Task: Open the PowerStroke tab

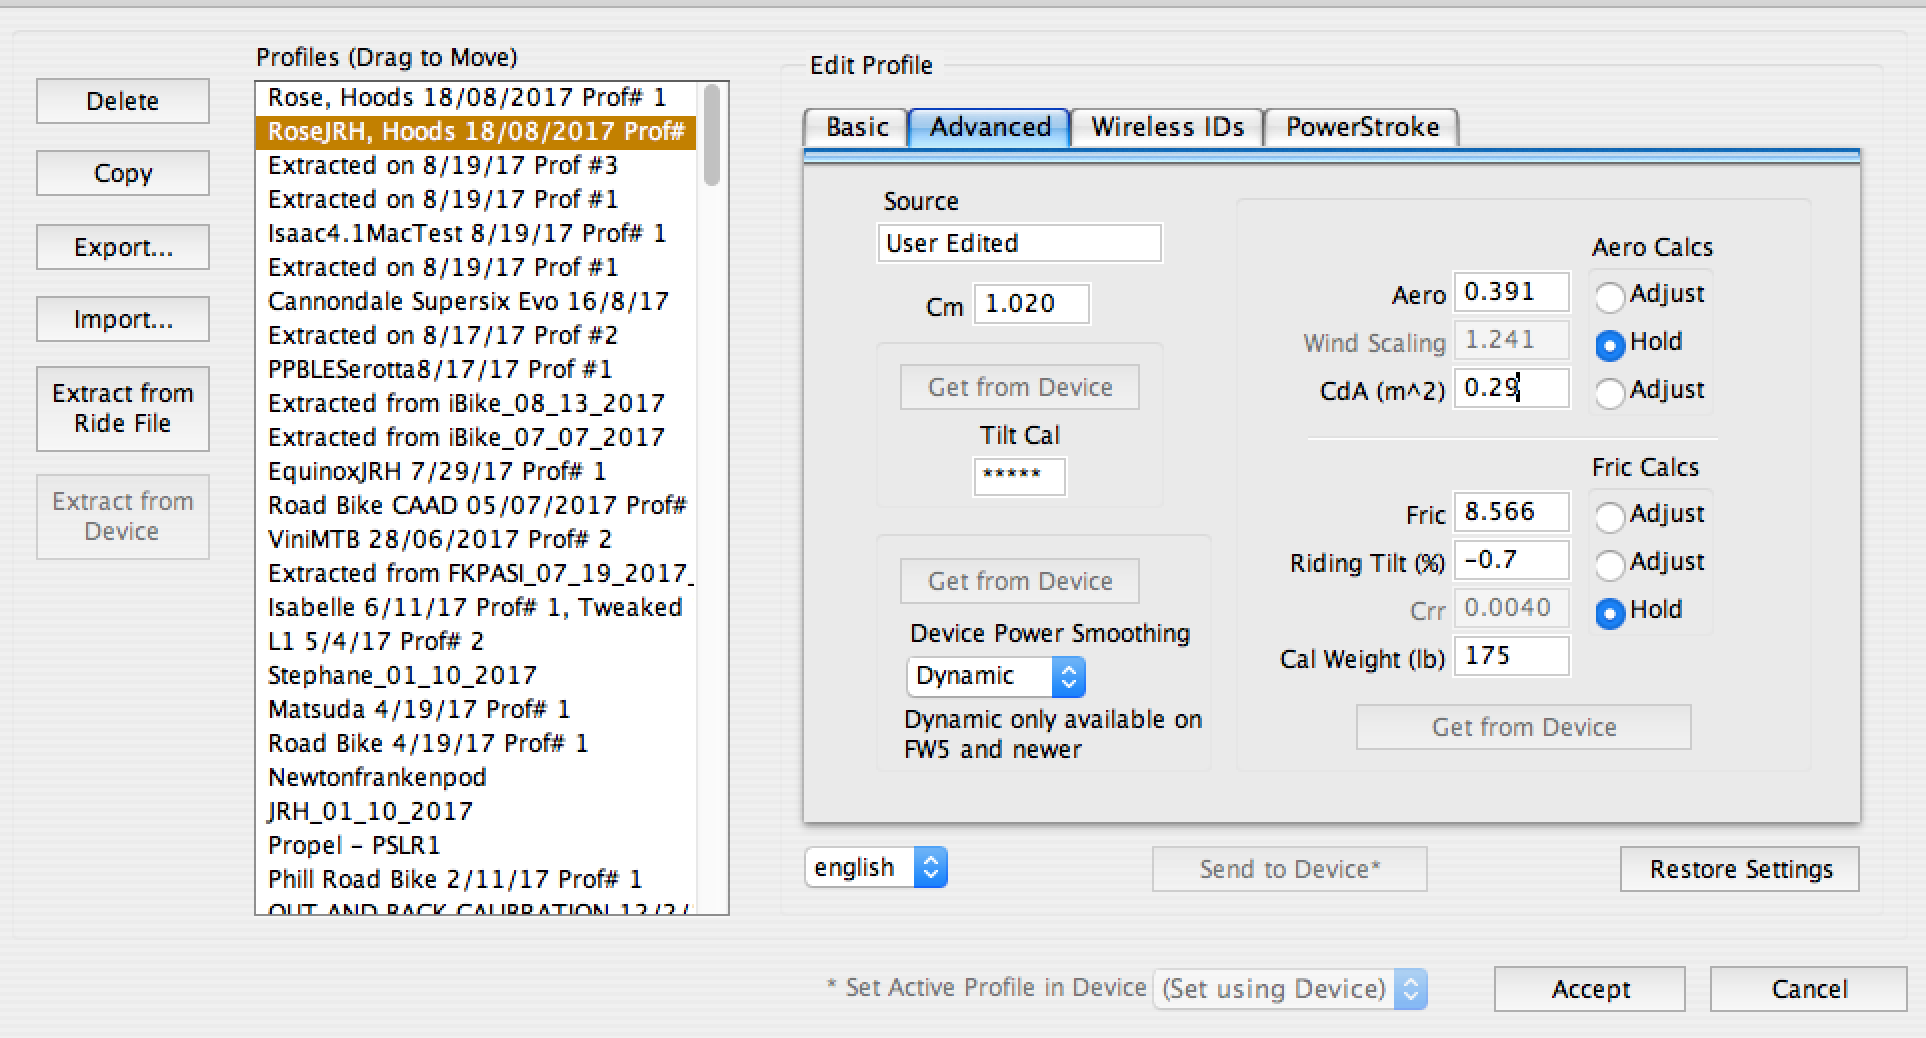Action: pos(1361,128)
